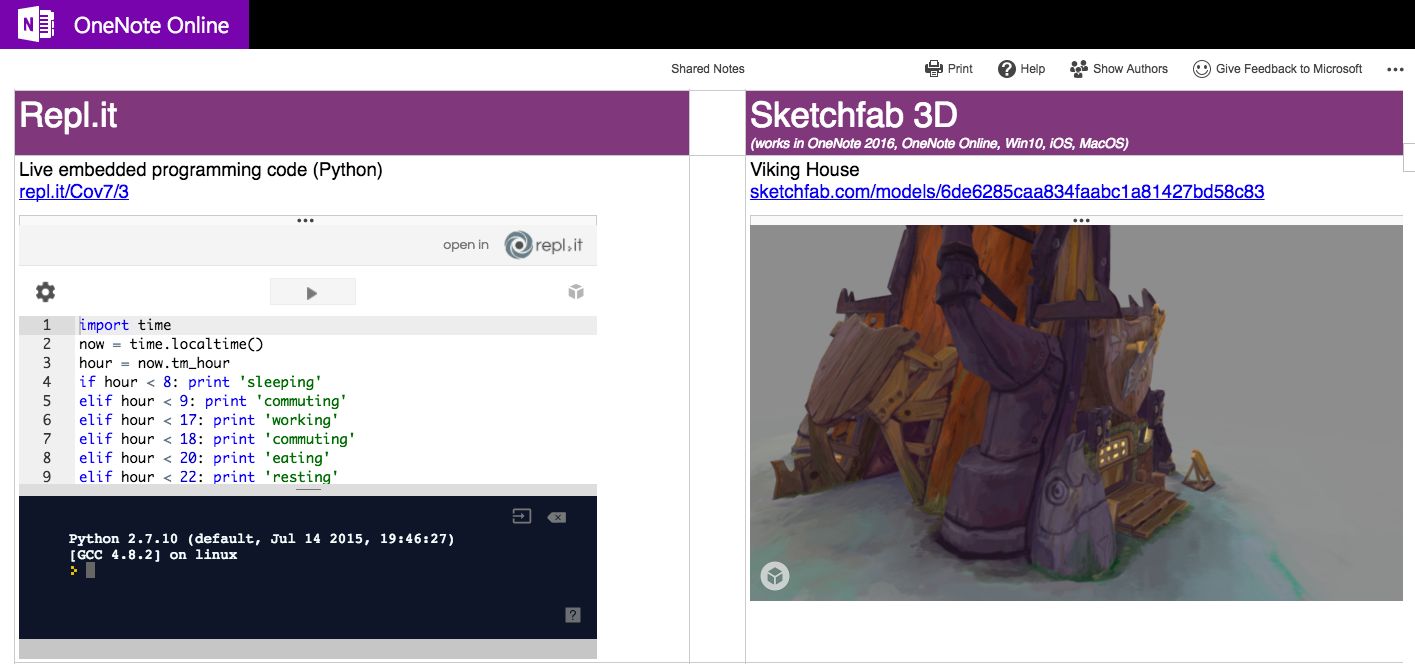This screenshot has width=1415, height=664.
Task: Open Help from the top toolbar
Action: (1021, 69)
